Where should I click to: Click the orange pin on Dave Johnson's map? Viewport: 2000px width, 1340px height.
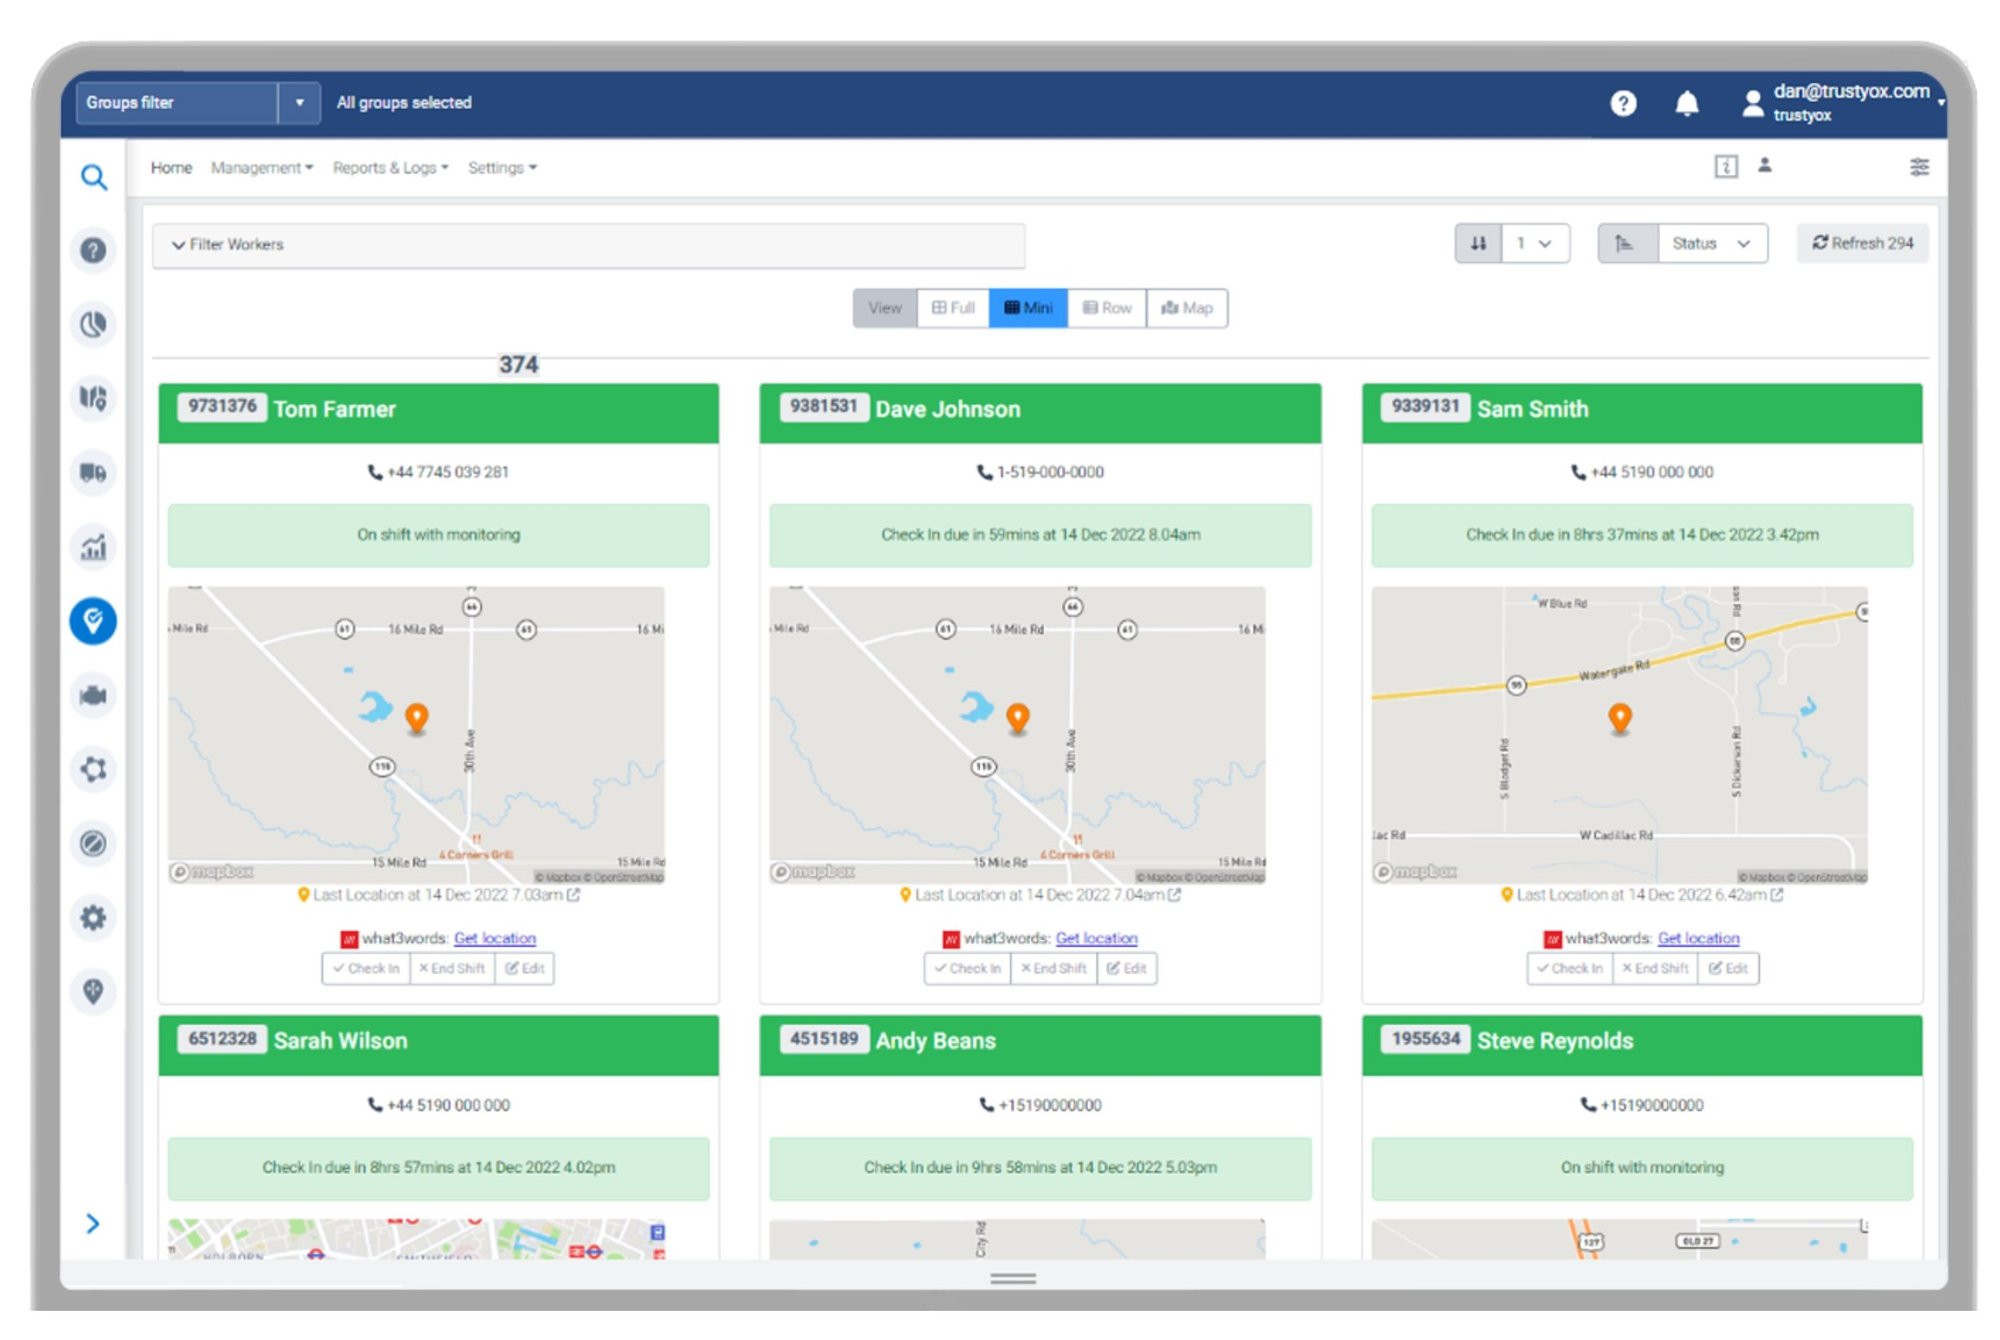point(1018,718)
